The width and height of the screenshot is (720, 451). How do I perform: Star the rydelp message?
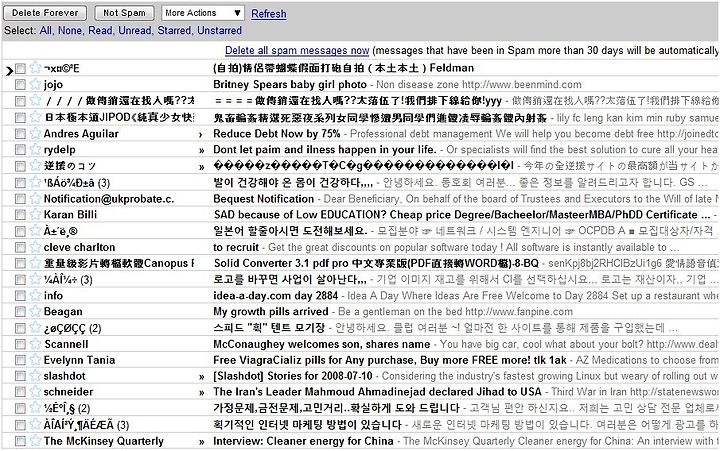coord(35,149)
